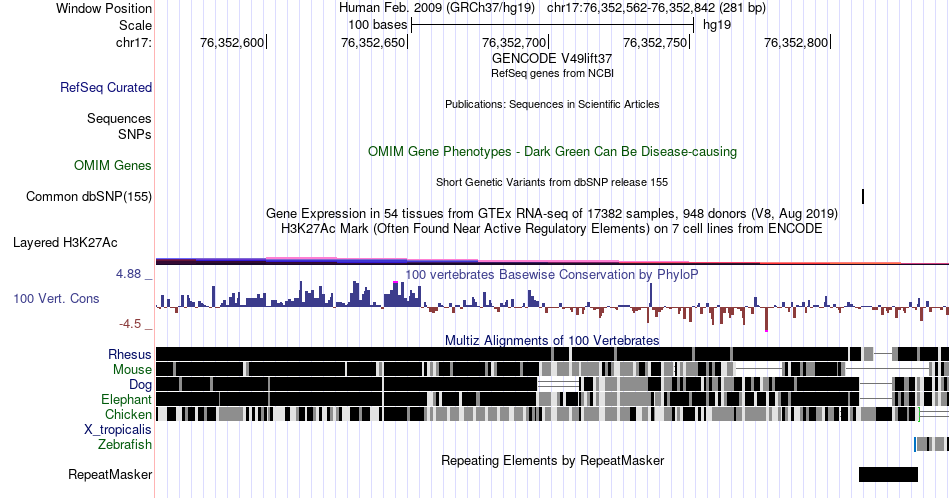Click 'RefSeq genes from NCBI' title
Screen dimensions: 950x498
(x=552, y=73)
